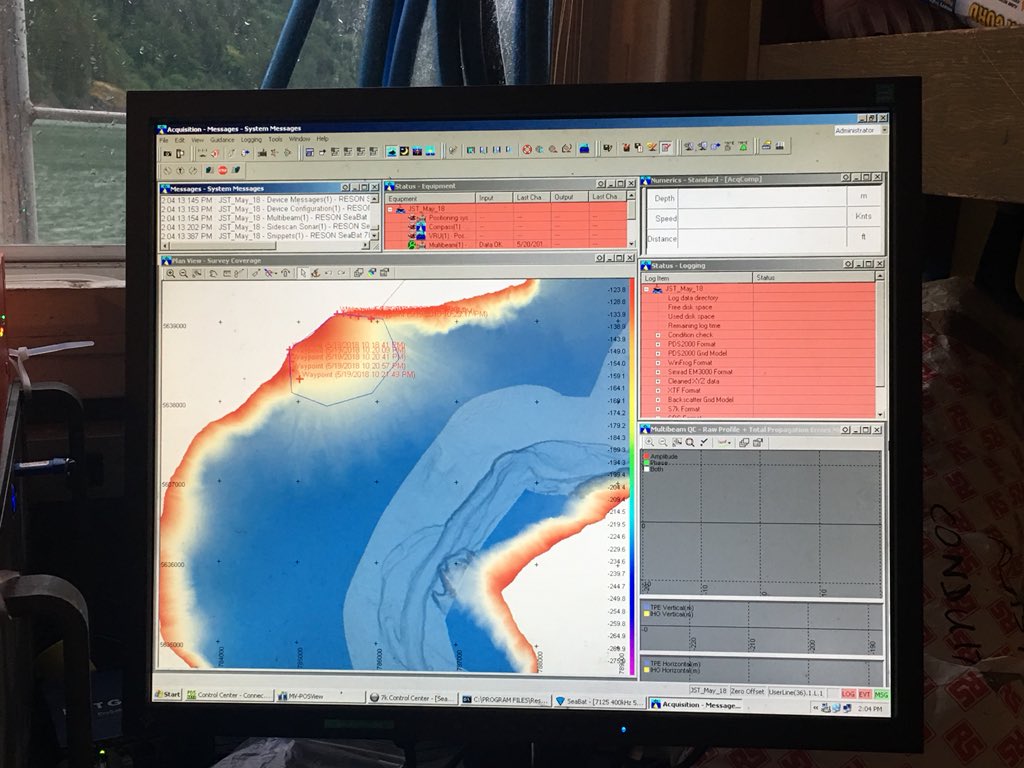Click the Help menu
The image size is (1024, 768).
coord(323,138)
